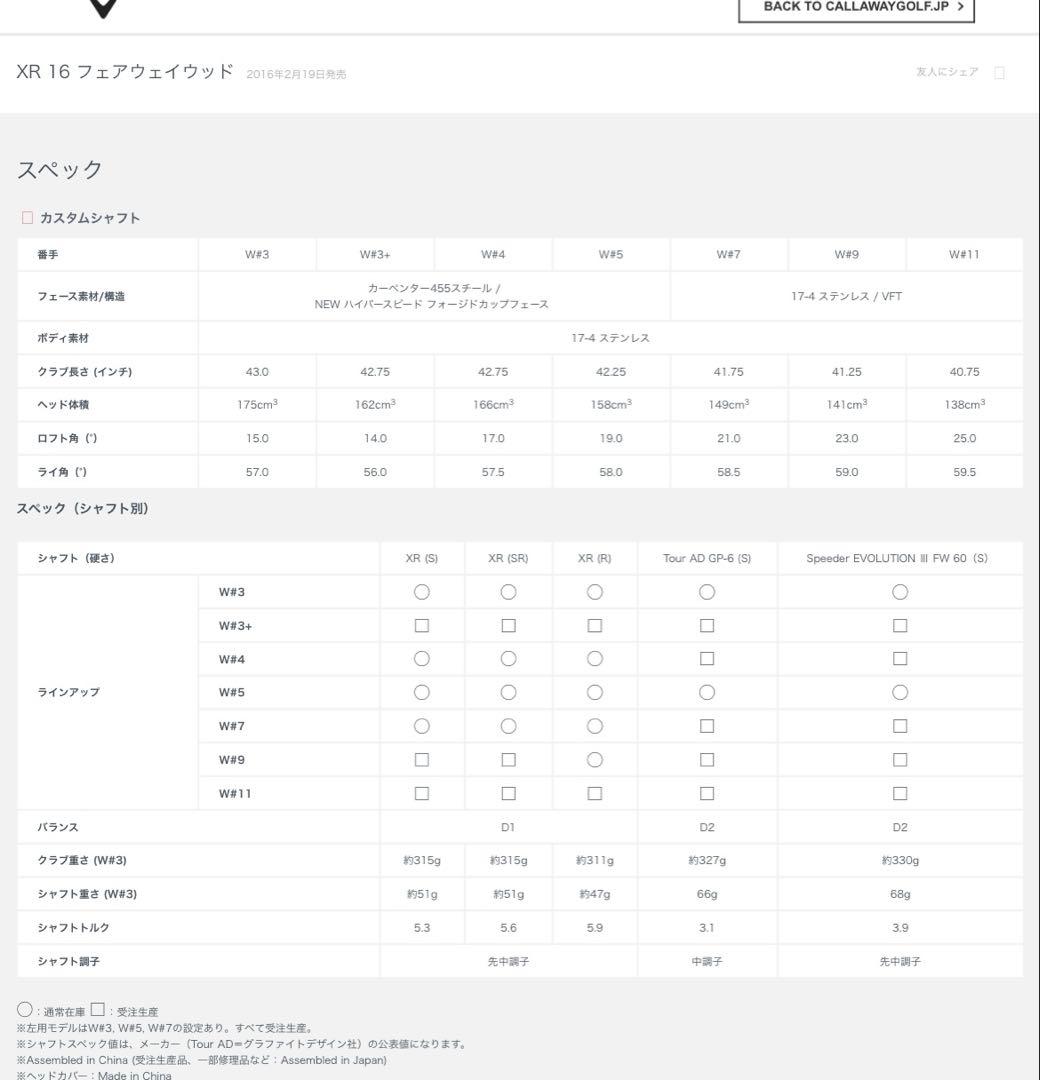Click the W#4 circle under XR (R)
Screen dimensions: 1040x1080
click(594, 658)
